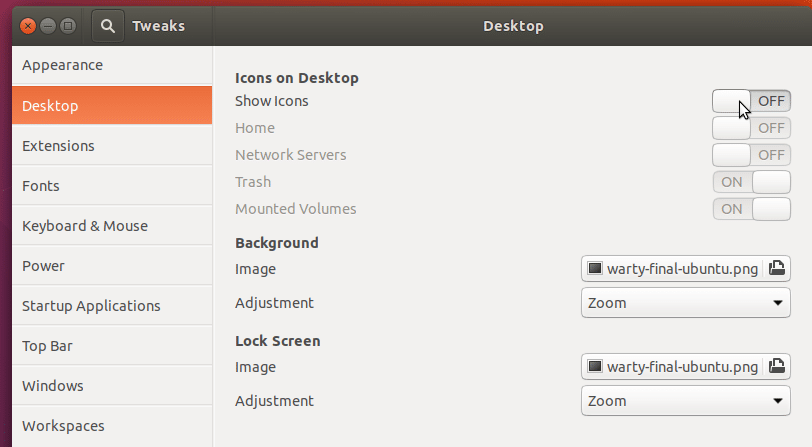Screen dimensions: 812x447
Task: Open the Extensions section
Action: coord(112,146)
